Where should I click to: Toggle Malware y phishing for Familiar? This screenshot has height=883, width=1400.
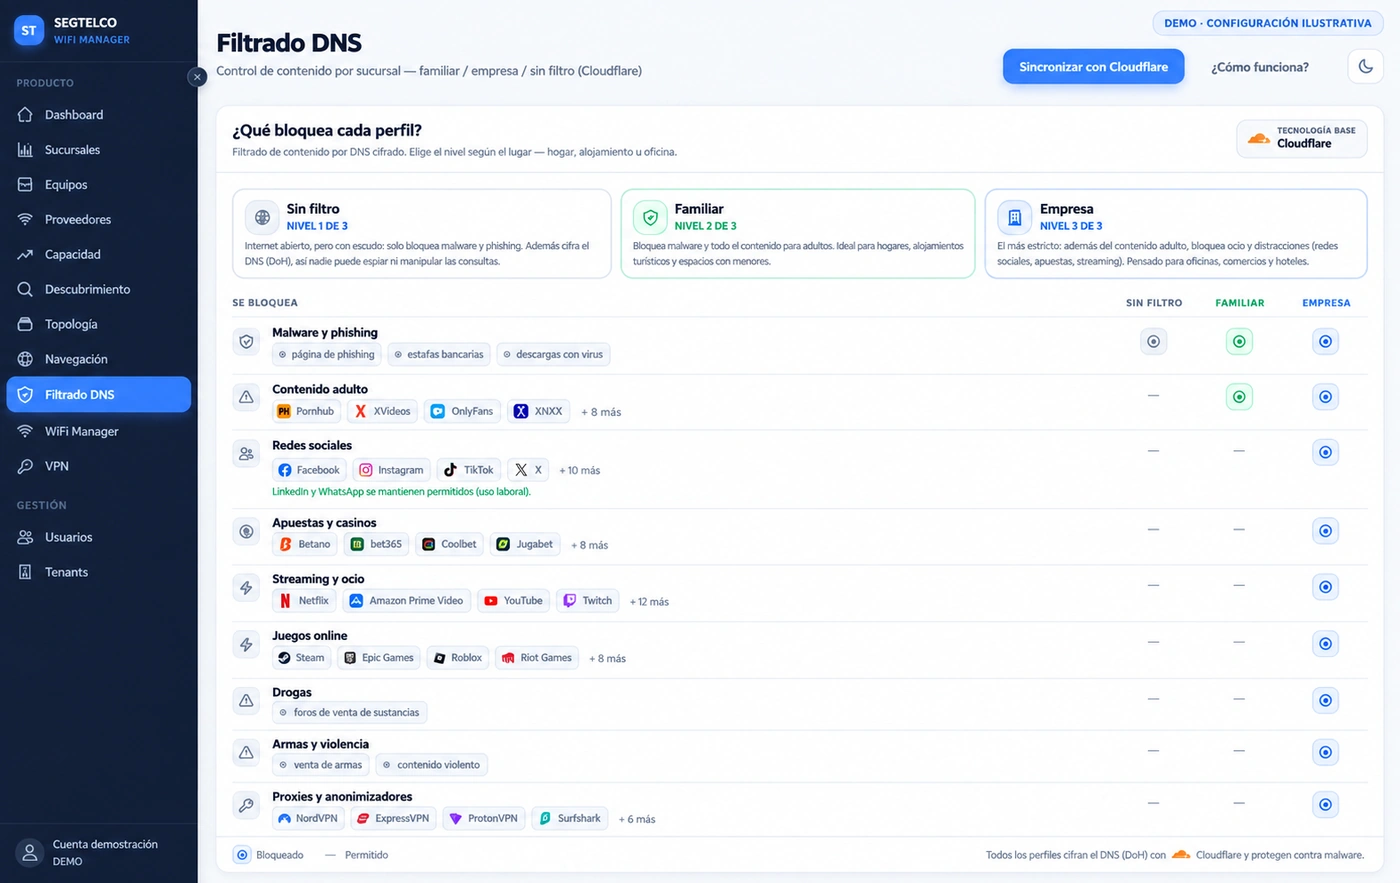coord(1239,342)
